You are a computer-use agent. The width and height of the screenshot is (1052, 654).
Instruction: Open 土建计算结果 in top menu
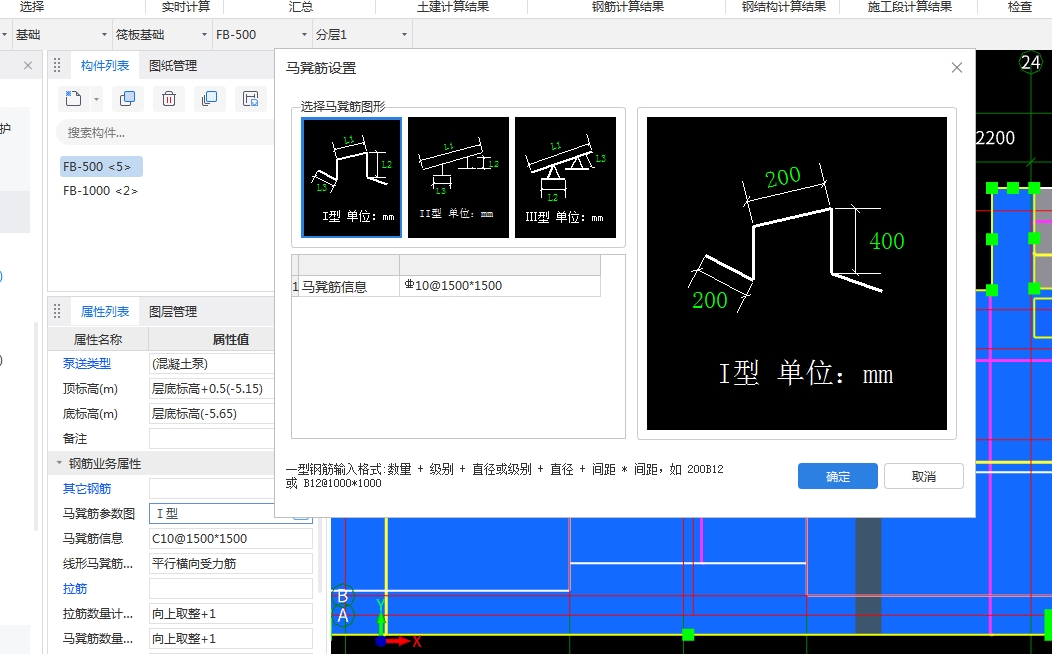coord(453,7)
